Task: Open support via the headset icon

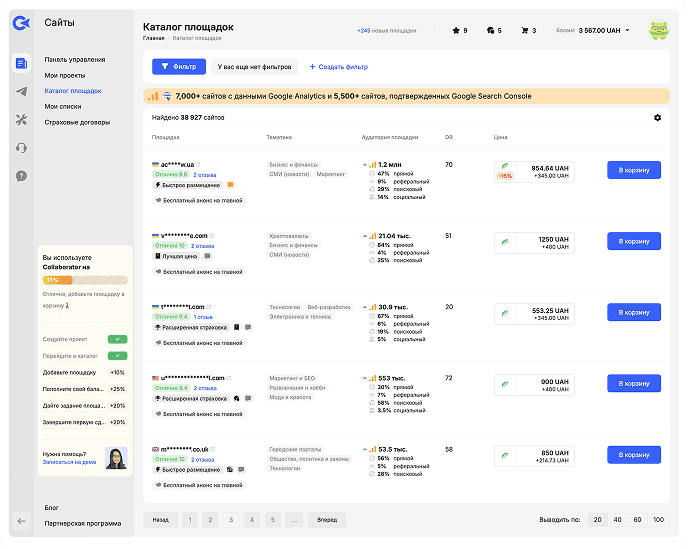Action: pos(22,148)
